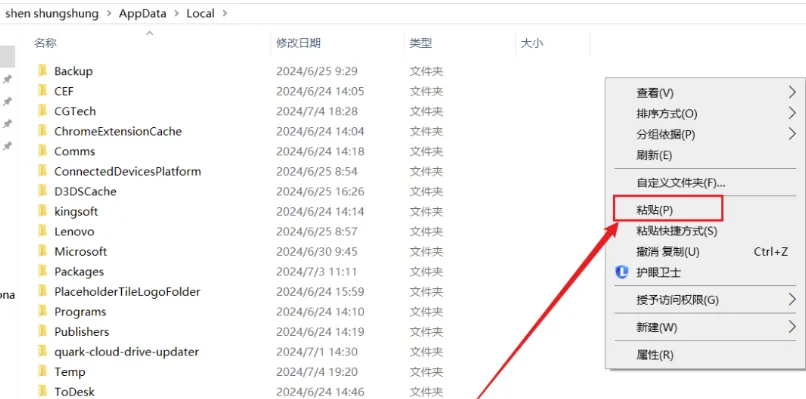Click the Lenovo folder icon
Image resolution: width=806 pixels, height=399 pixels.
coord(43,231)
